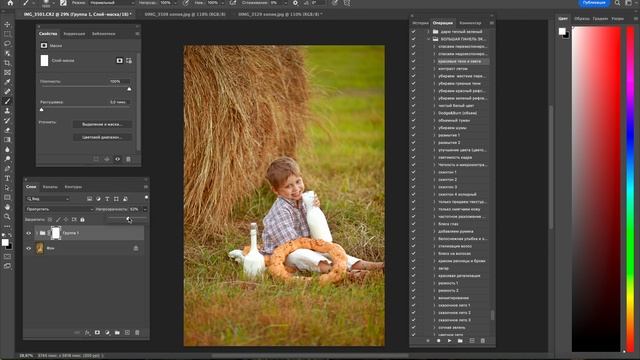Screen dimensions: 640x360
Task: Switch to the Комментар tab
Action: pyautogui.click(x=470, y=23)
